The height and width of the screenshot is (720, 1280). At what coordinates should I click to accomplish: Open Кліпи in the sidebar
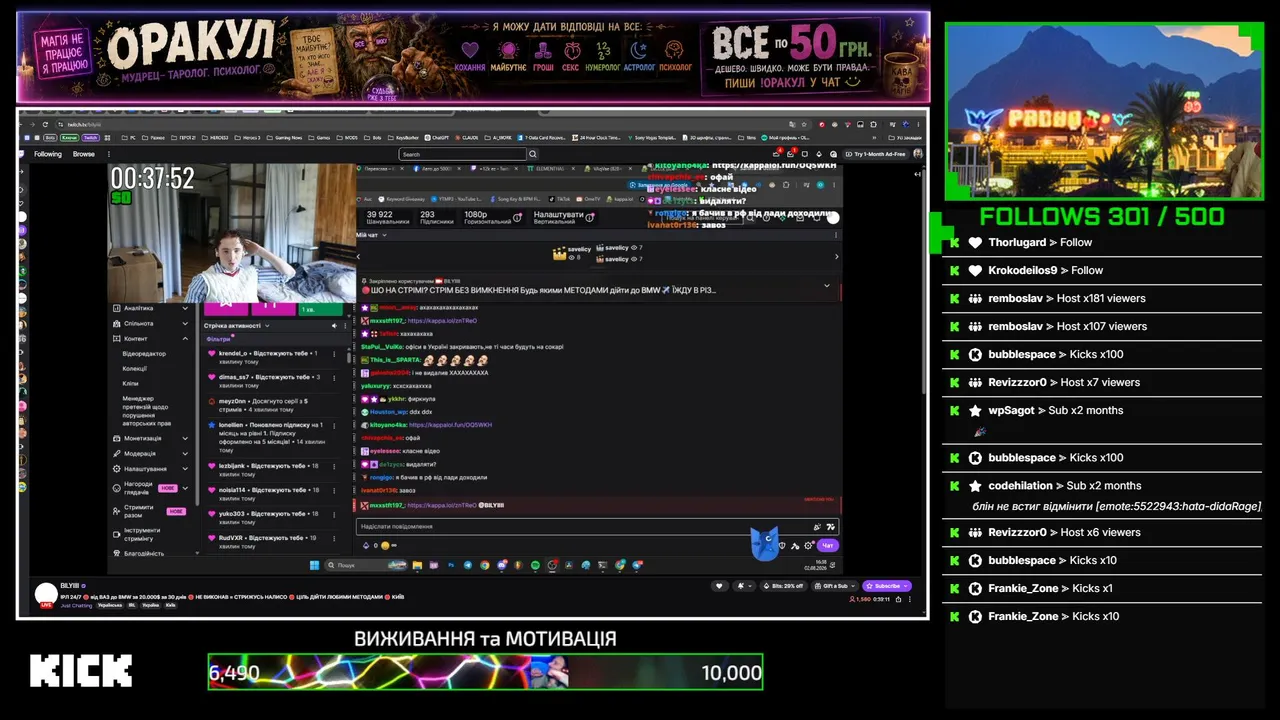coord(131,383)
